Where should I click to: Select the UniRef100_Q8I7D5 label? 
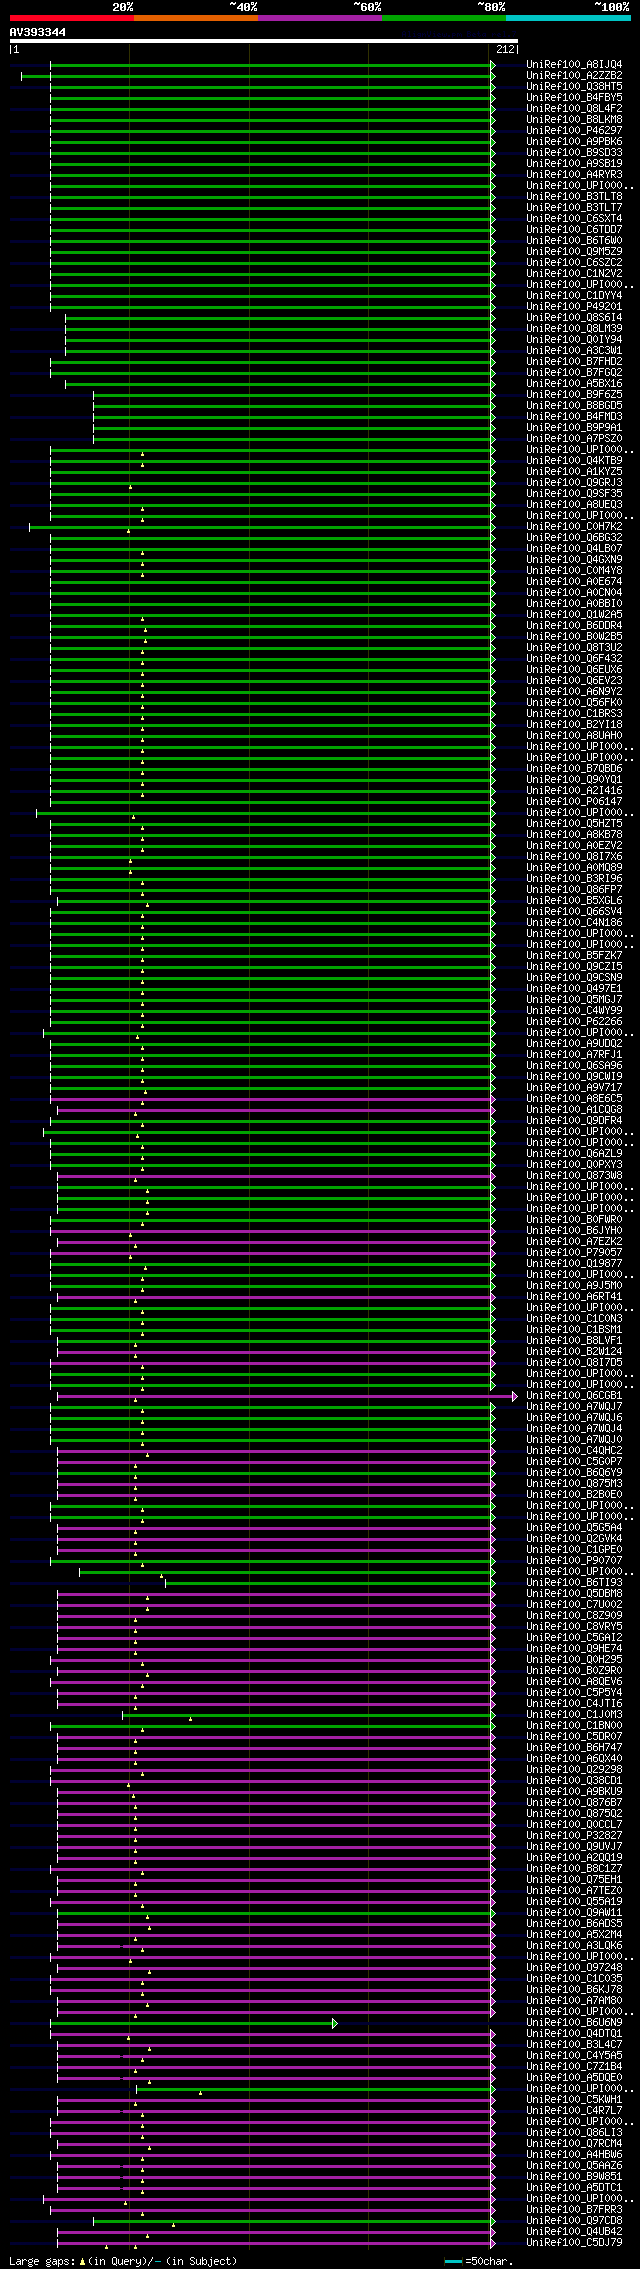(x=574, y=1362)
